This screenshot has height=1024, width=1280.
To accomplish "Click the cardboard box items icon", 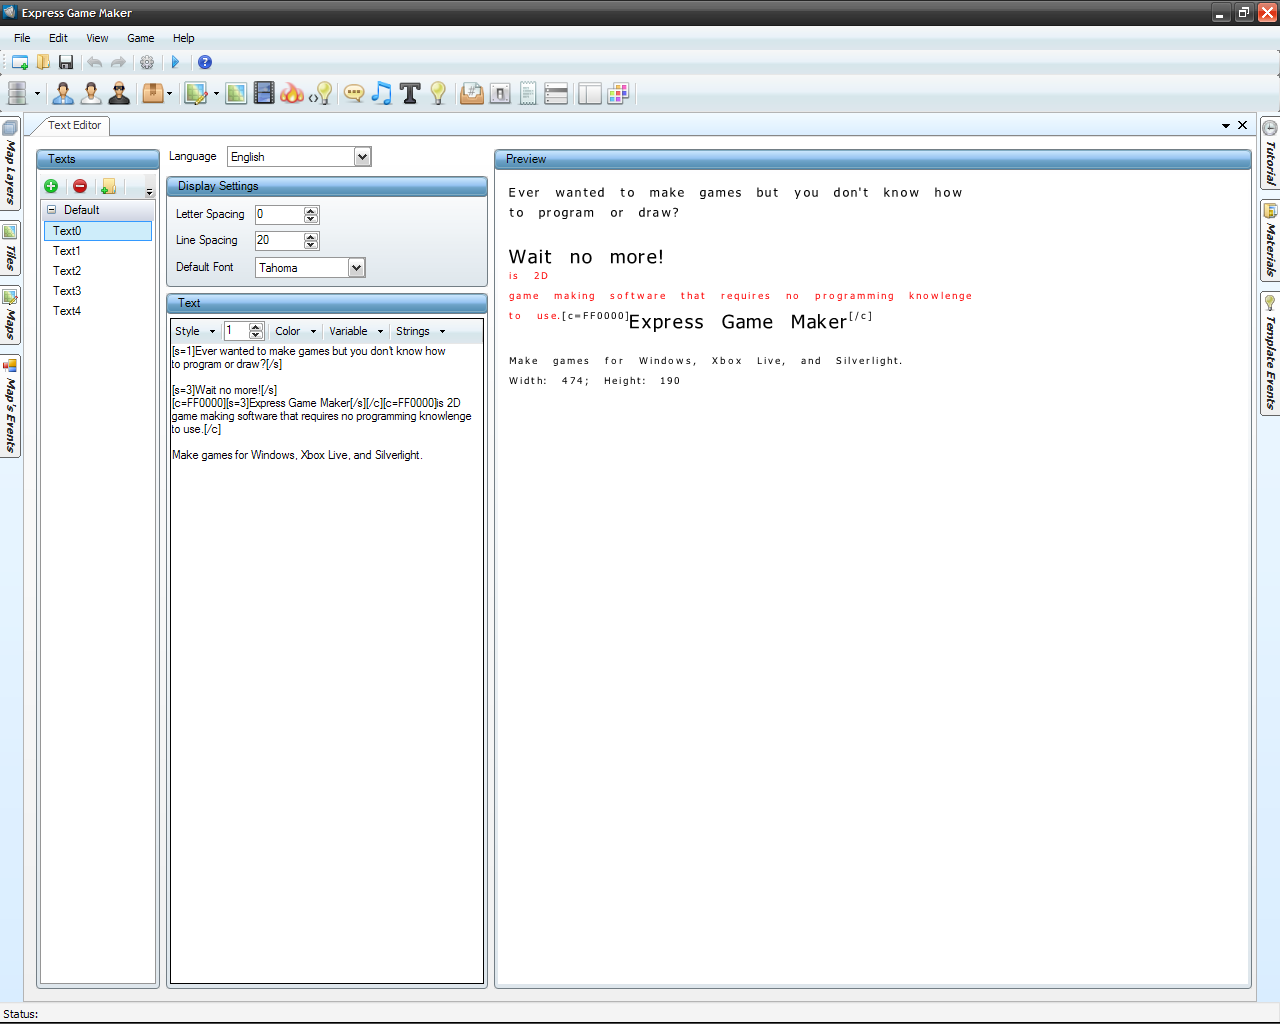I will (152, 93).
